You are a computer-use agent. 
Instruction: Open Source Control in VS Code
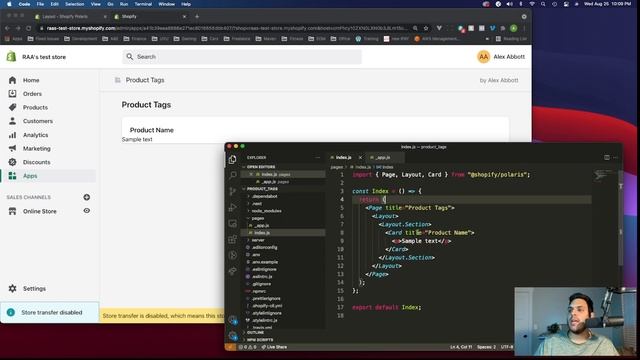[232, 191]
